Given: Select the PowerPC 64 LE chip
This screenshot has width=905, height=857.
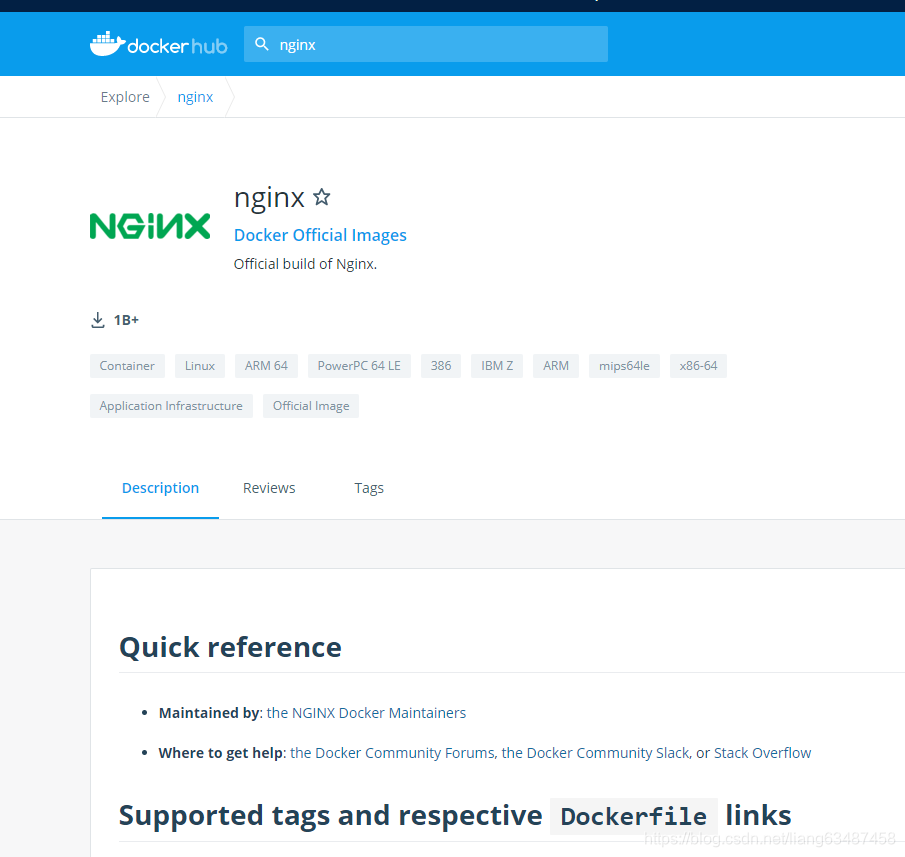Looking at the screenshot, I should click(359, 366).
